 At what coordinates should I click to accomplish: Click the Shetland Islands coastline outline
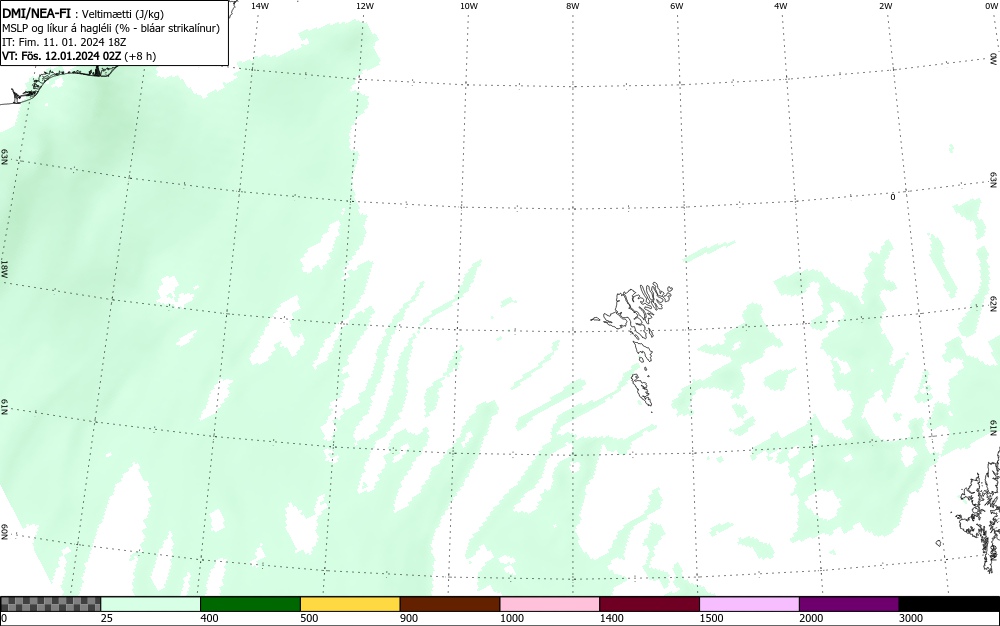(x=981, y=510)
